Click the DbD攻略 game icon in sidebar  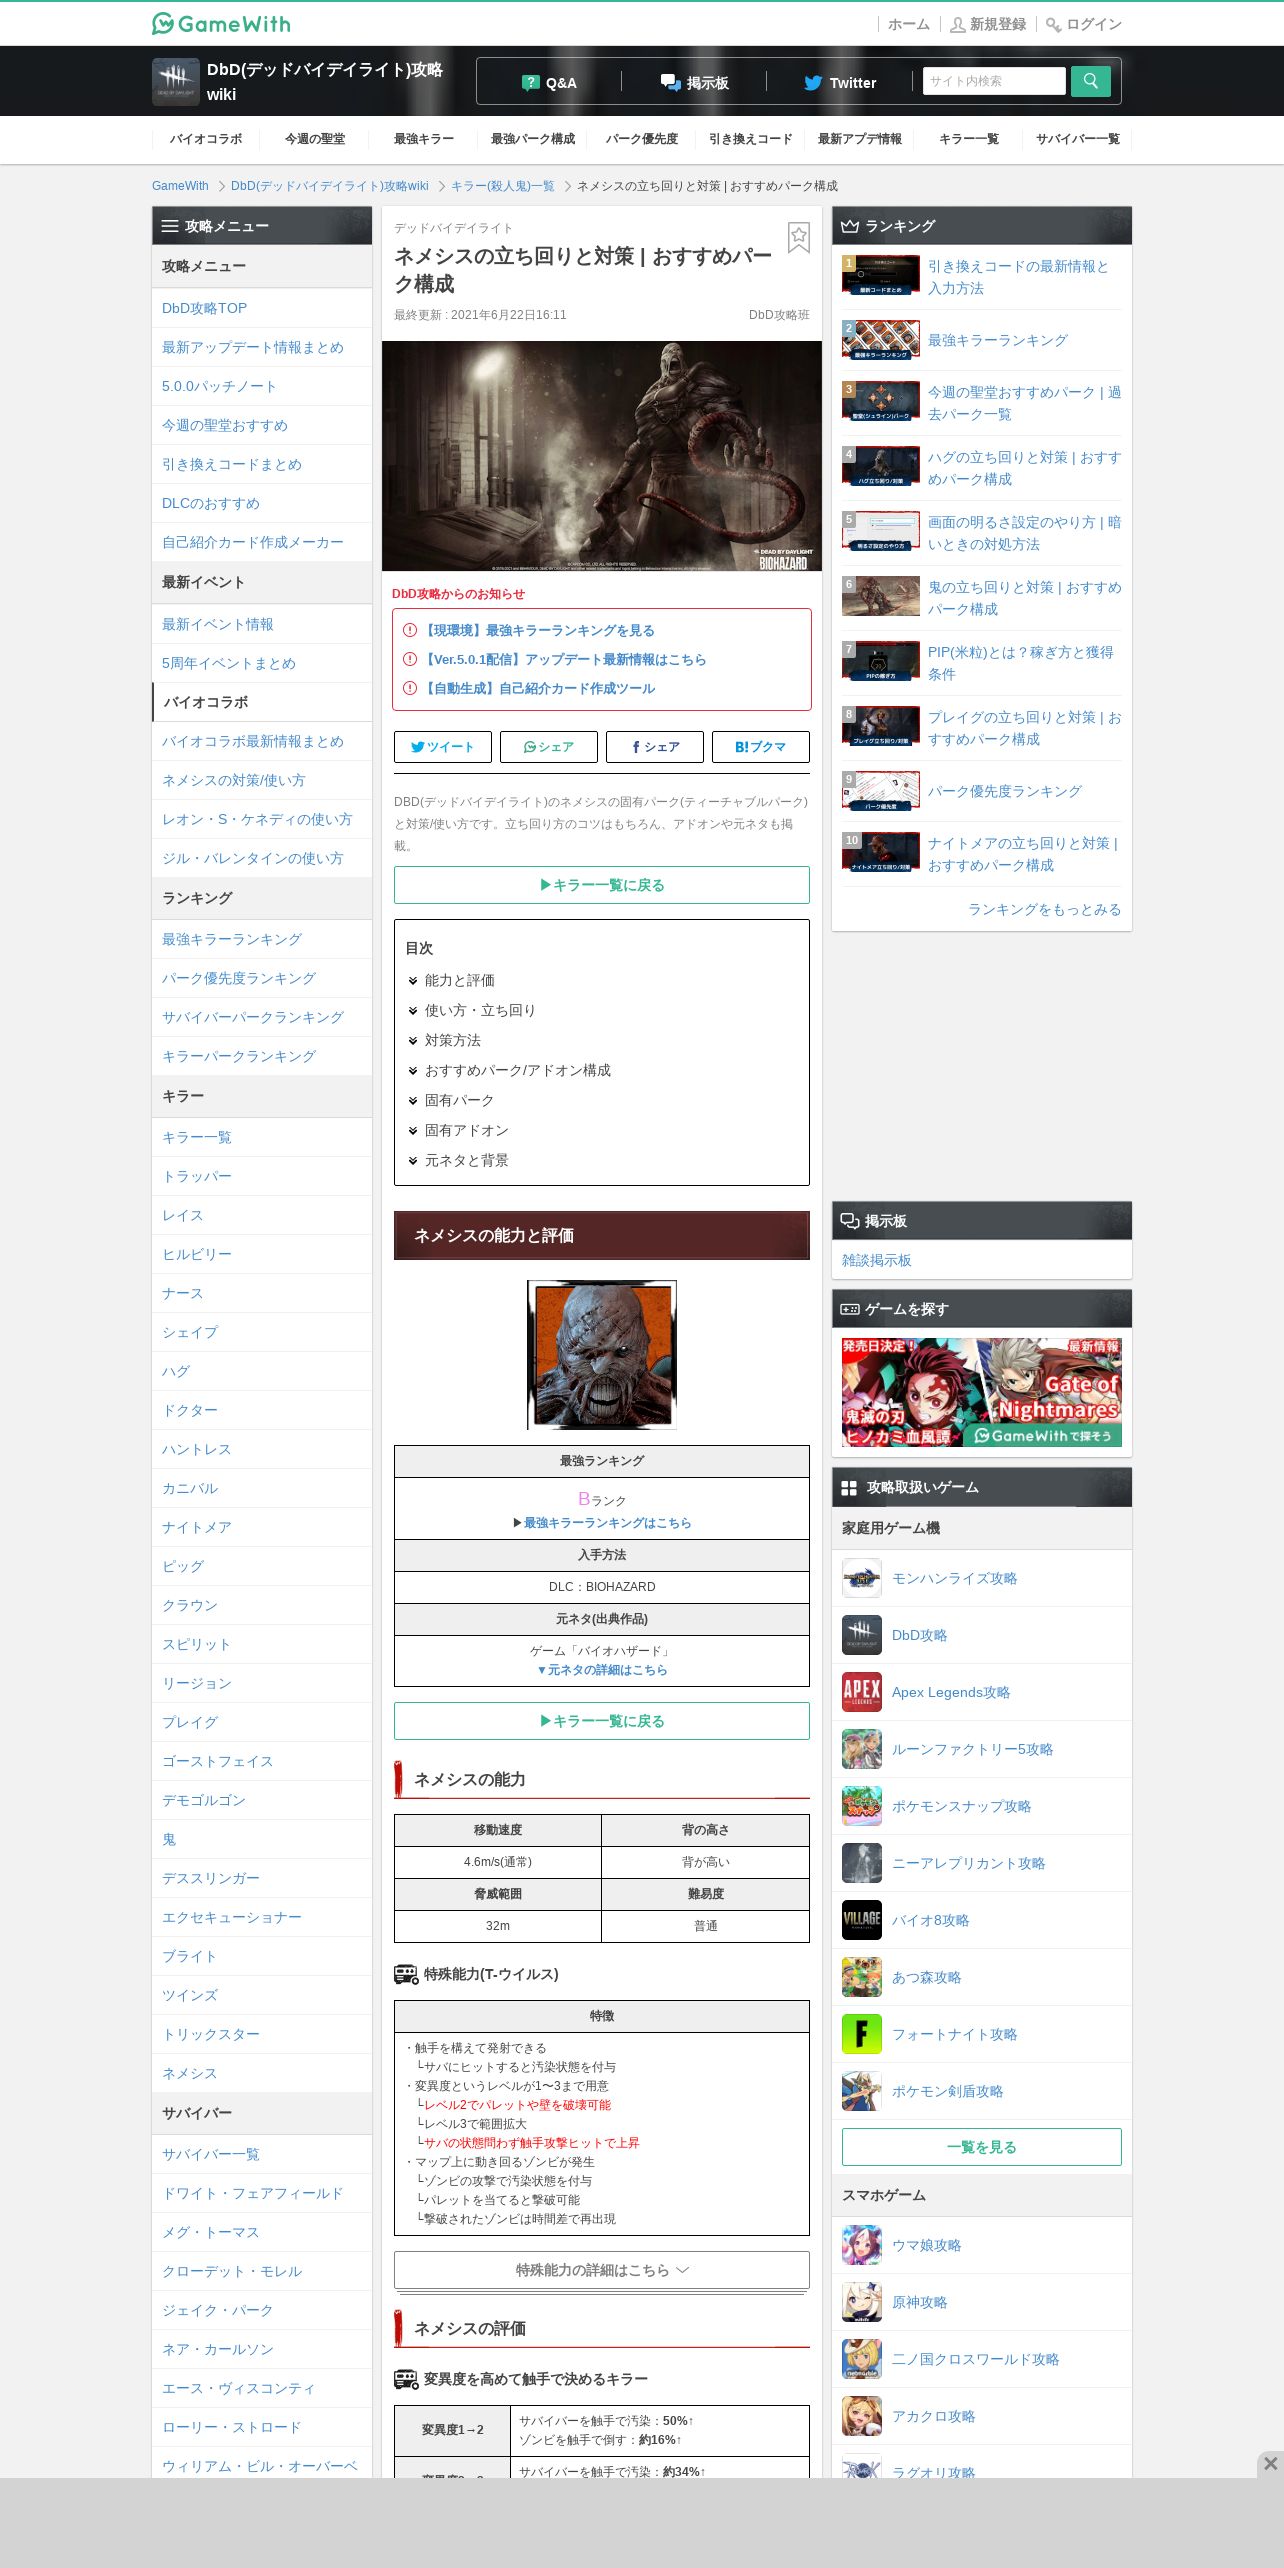(x=862, y=1635)
